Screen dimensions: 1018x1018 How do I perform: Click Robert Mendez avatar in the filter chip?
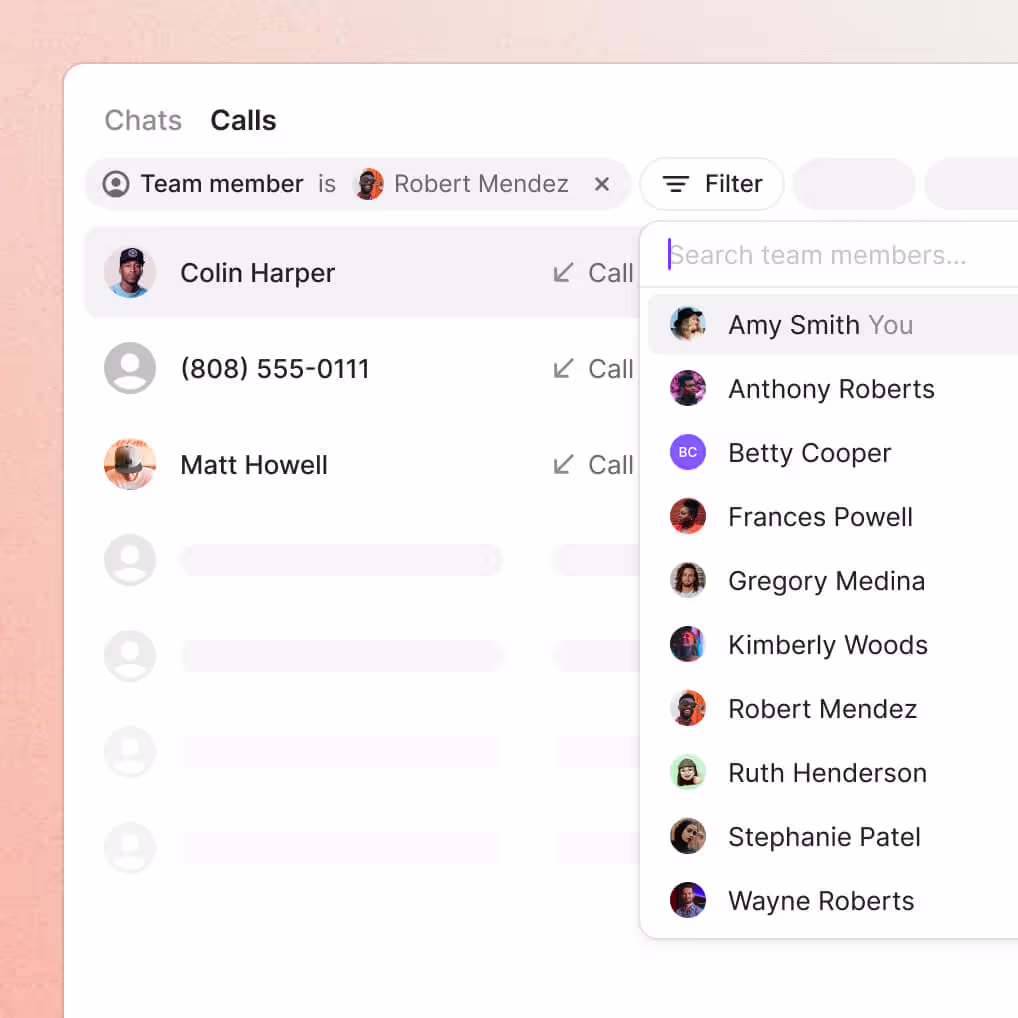pyautogui.click(x=369, y=184)
